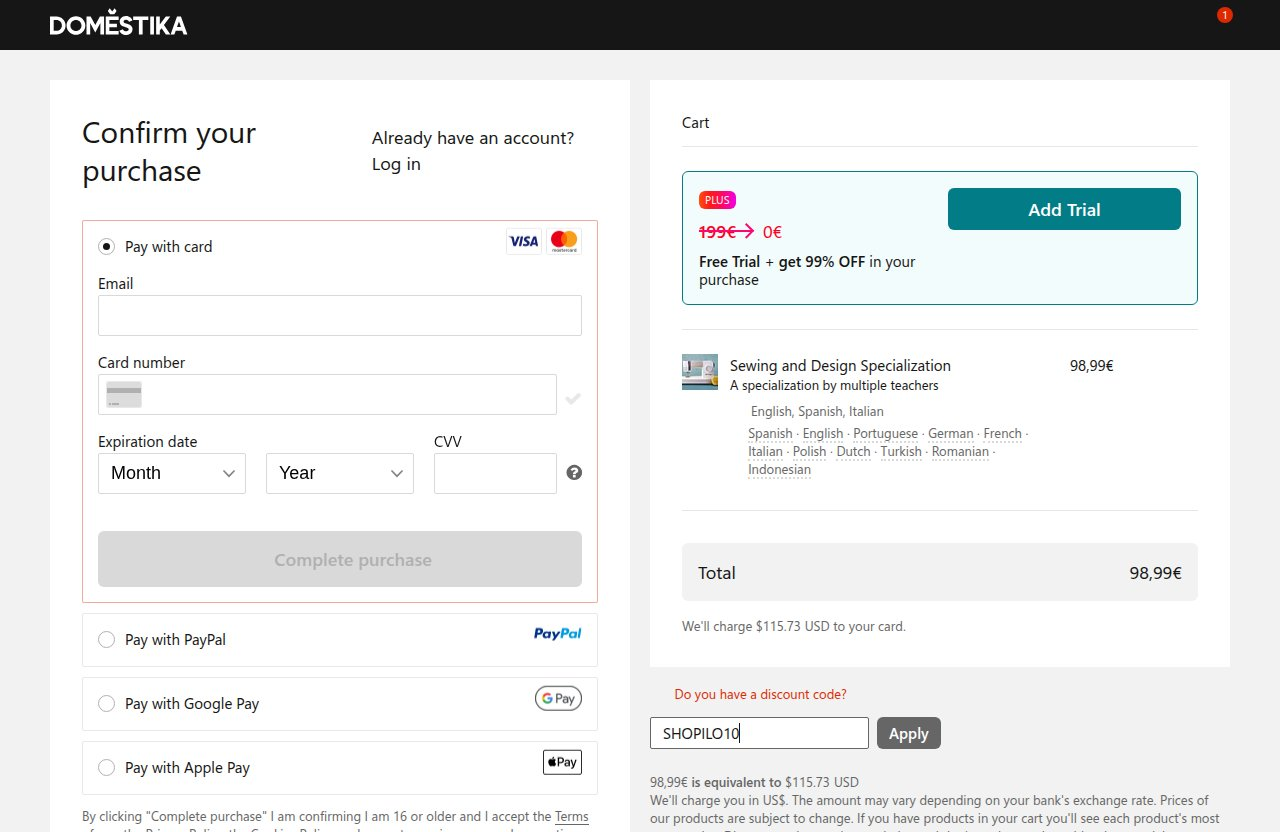Viewport: 1280px width, 832px height.
Task: Click the card icon in number field
Action: (x=124, y=394)
